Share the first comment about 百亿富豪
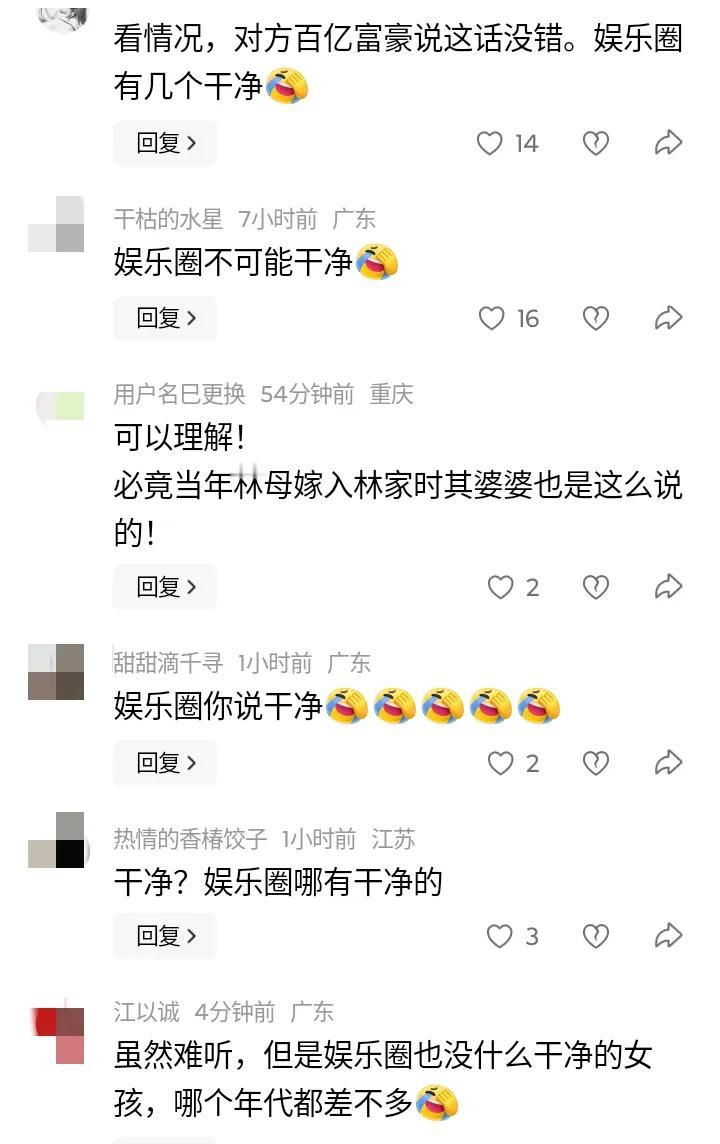720x1144 pixels. coord(668,143)
